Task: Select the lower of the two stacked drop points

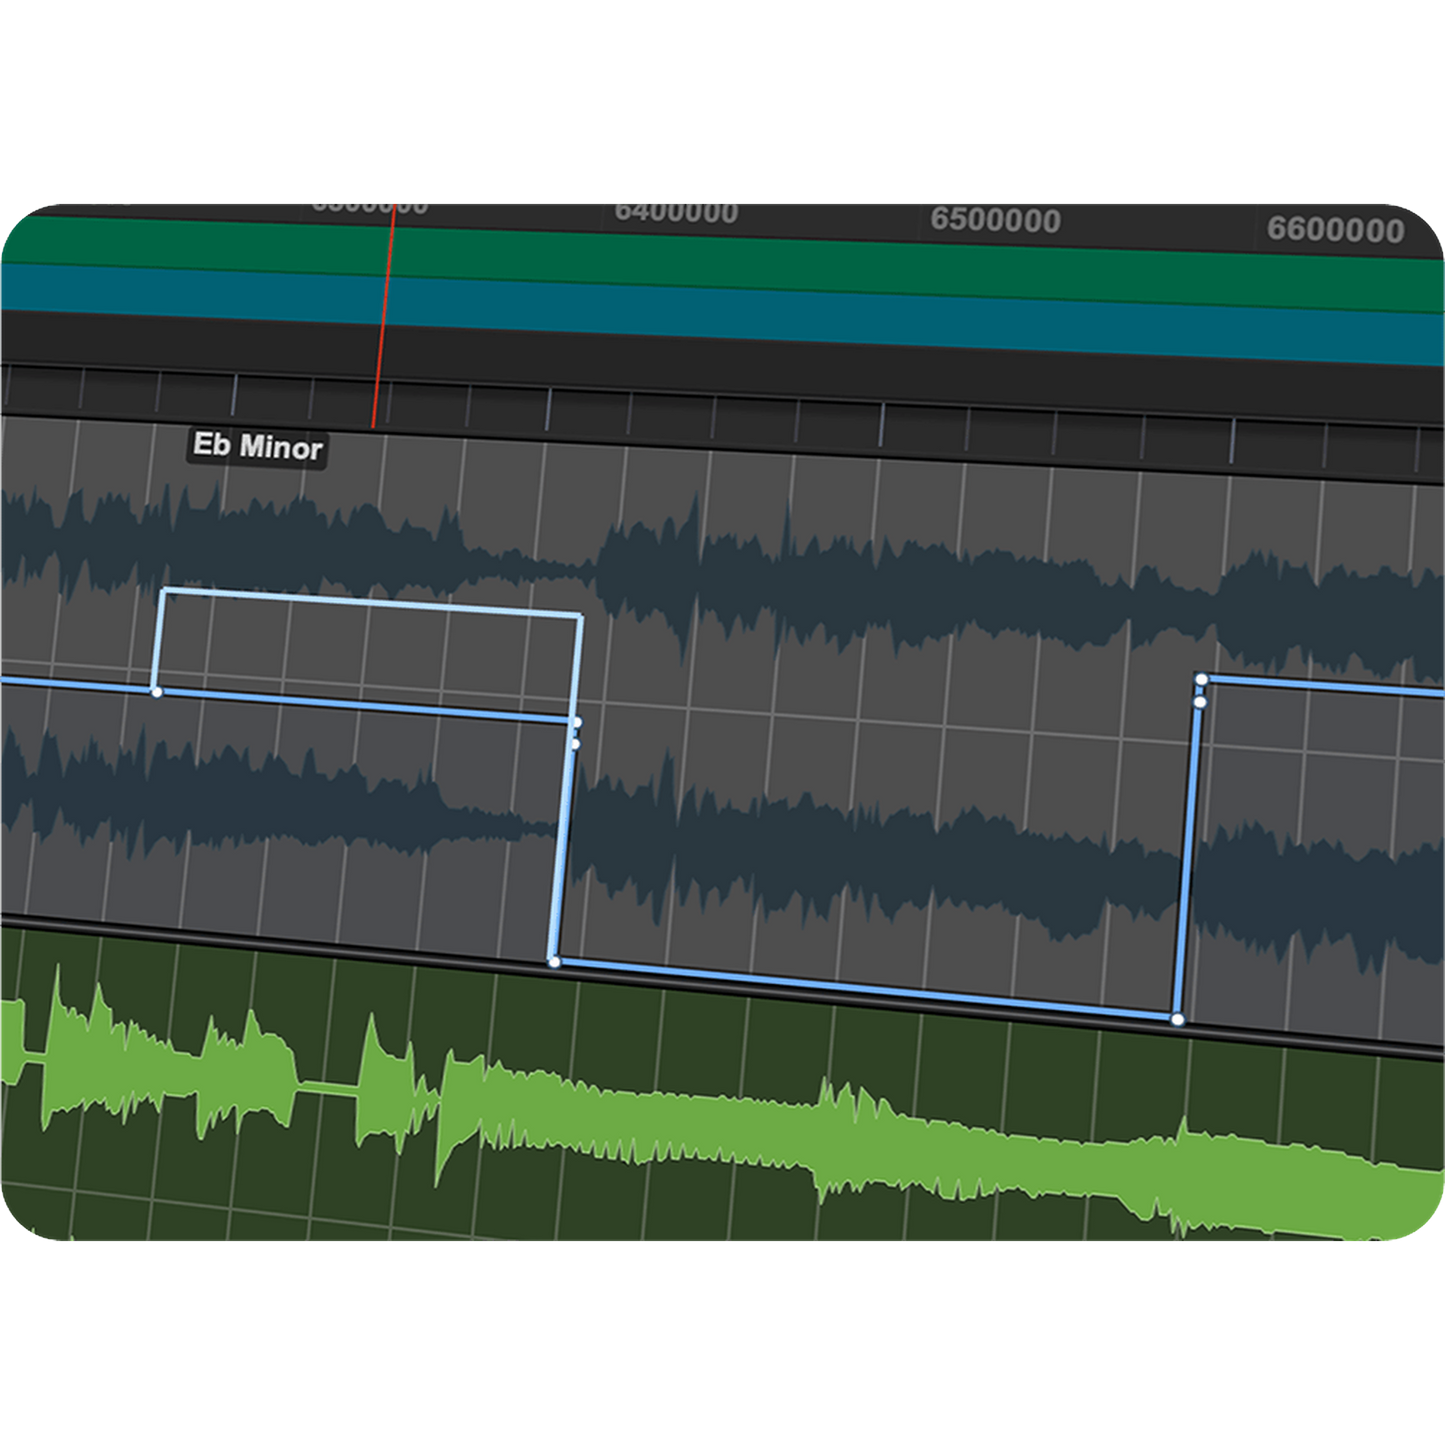Action: pos(574,743)
